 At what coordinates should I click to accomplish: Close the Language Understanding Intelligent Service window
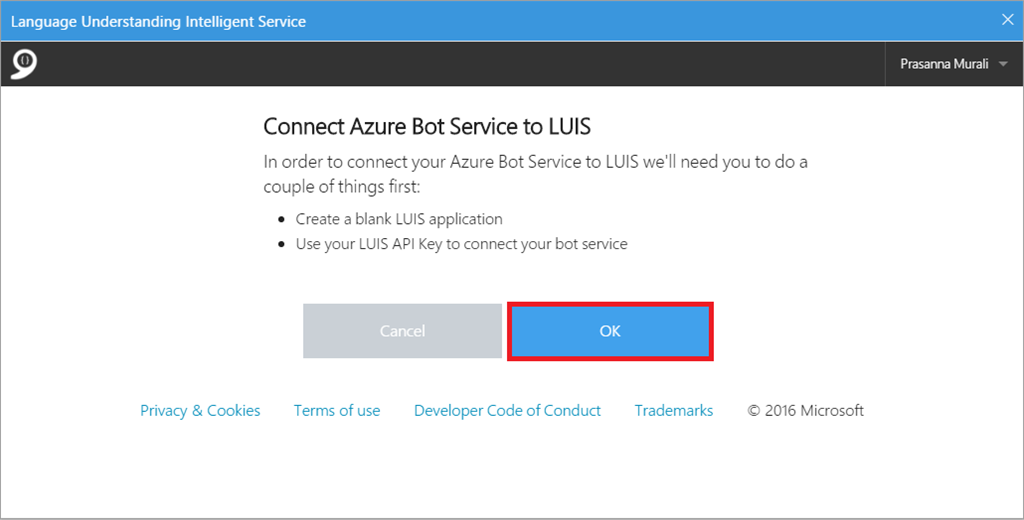[x=1007, y=20]
